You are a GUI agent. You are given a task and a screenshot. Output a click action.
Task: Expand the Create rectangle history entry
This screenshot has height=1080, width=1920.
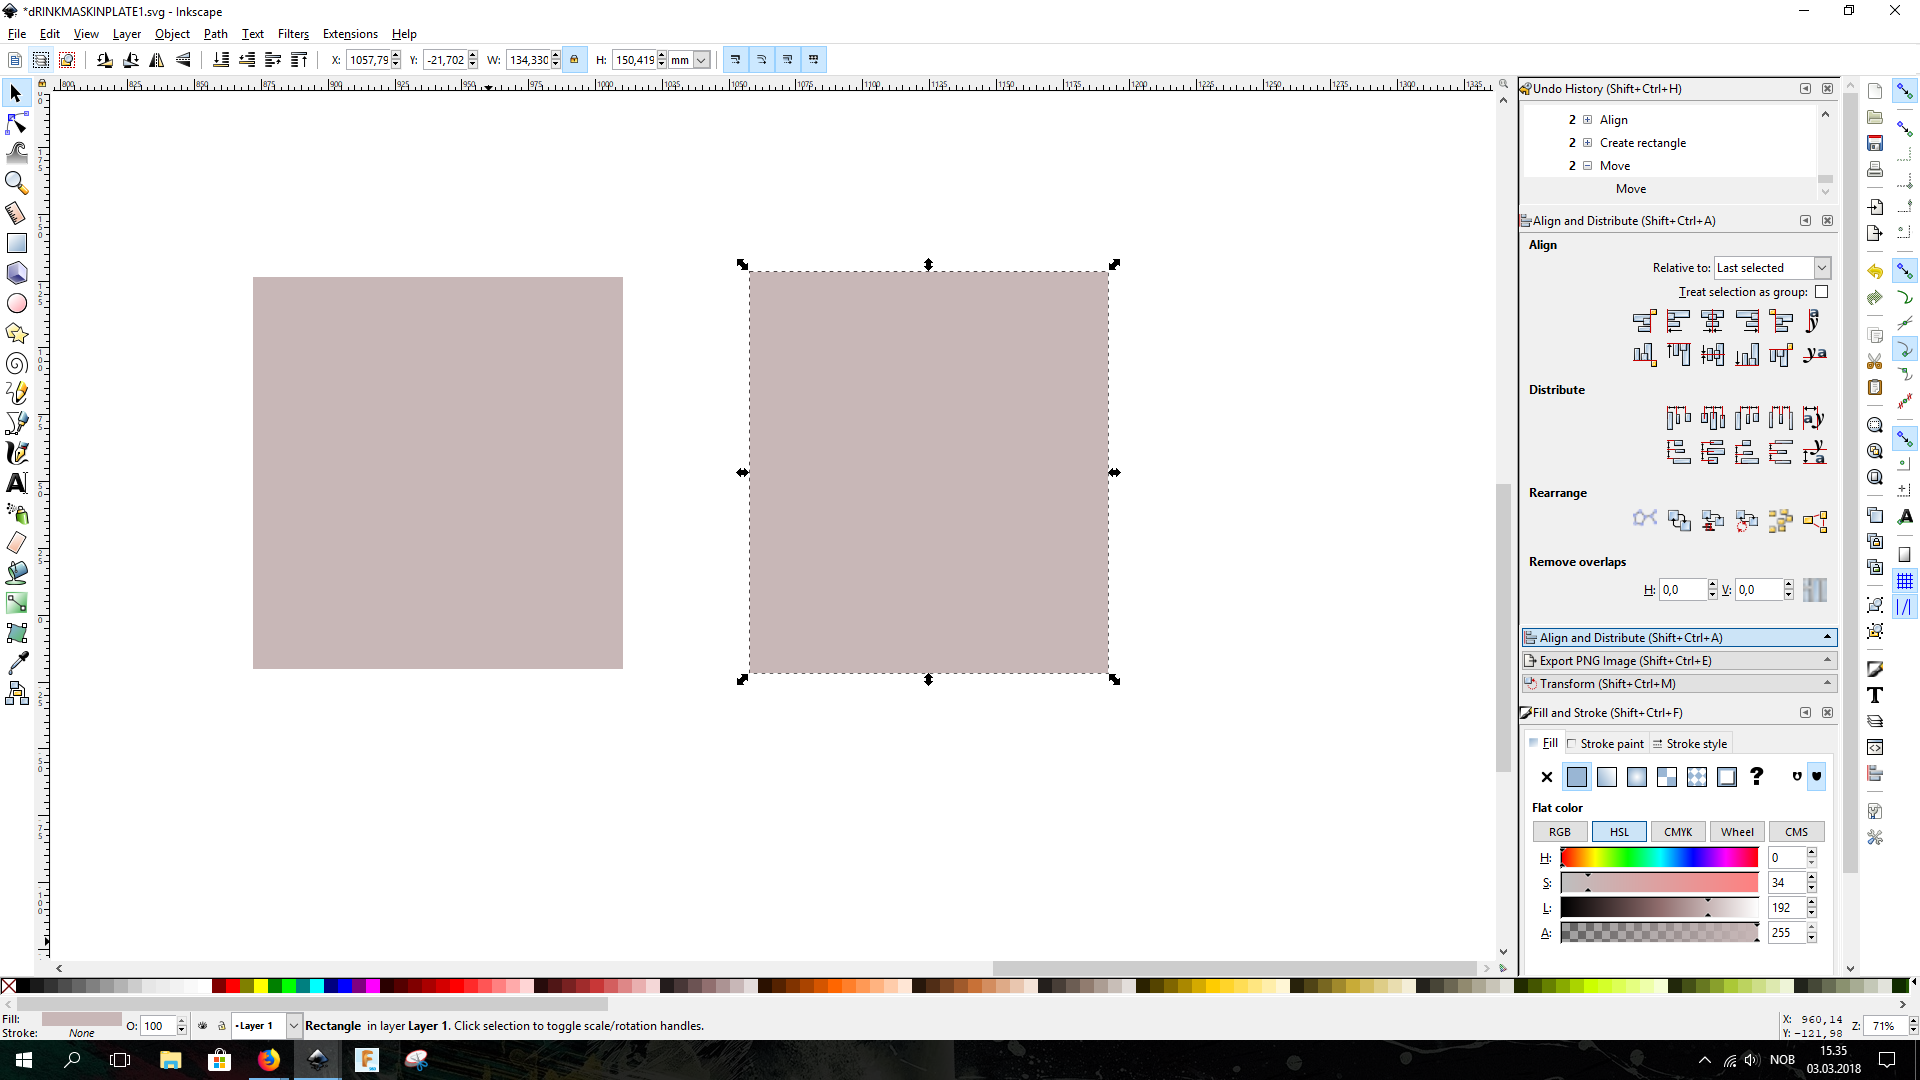point(1587,143)
